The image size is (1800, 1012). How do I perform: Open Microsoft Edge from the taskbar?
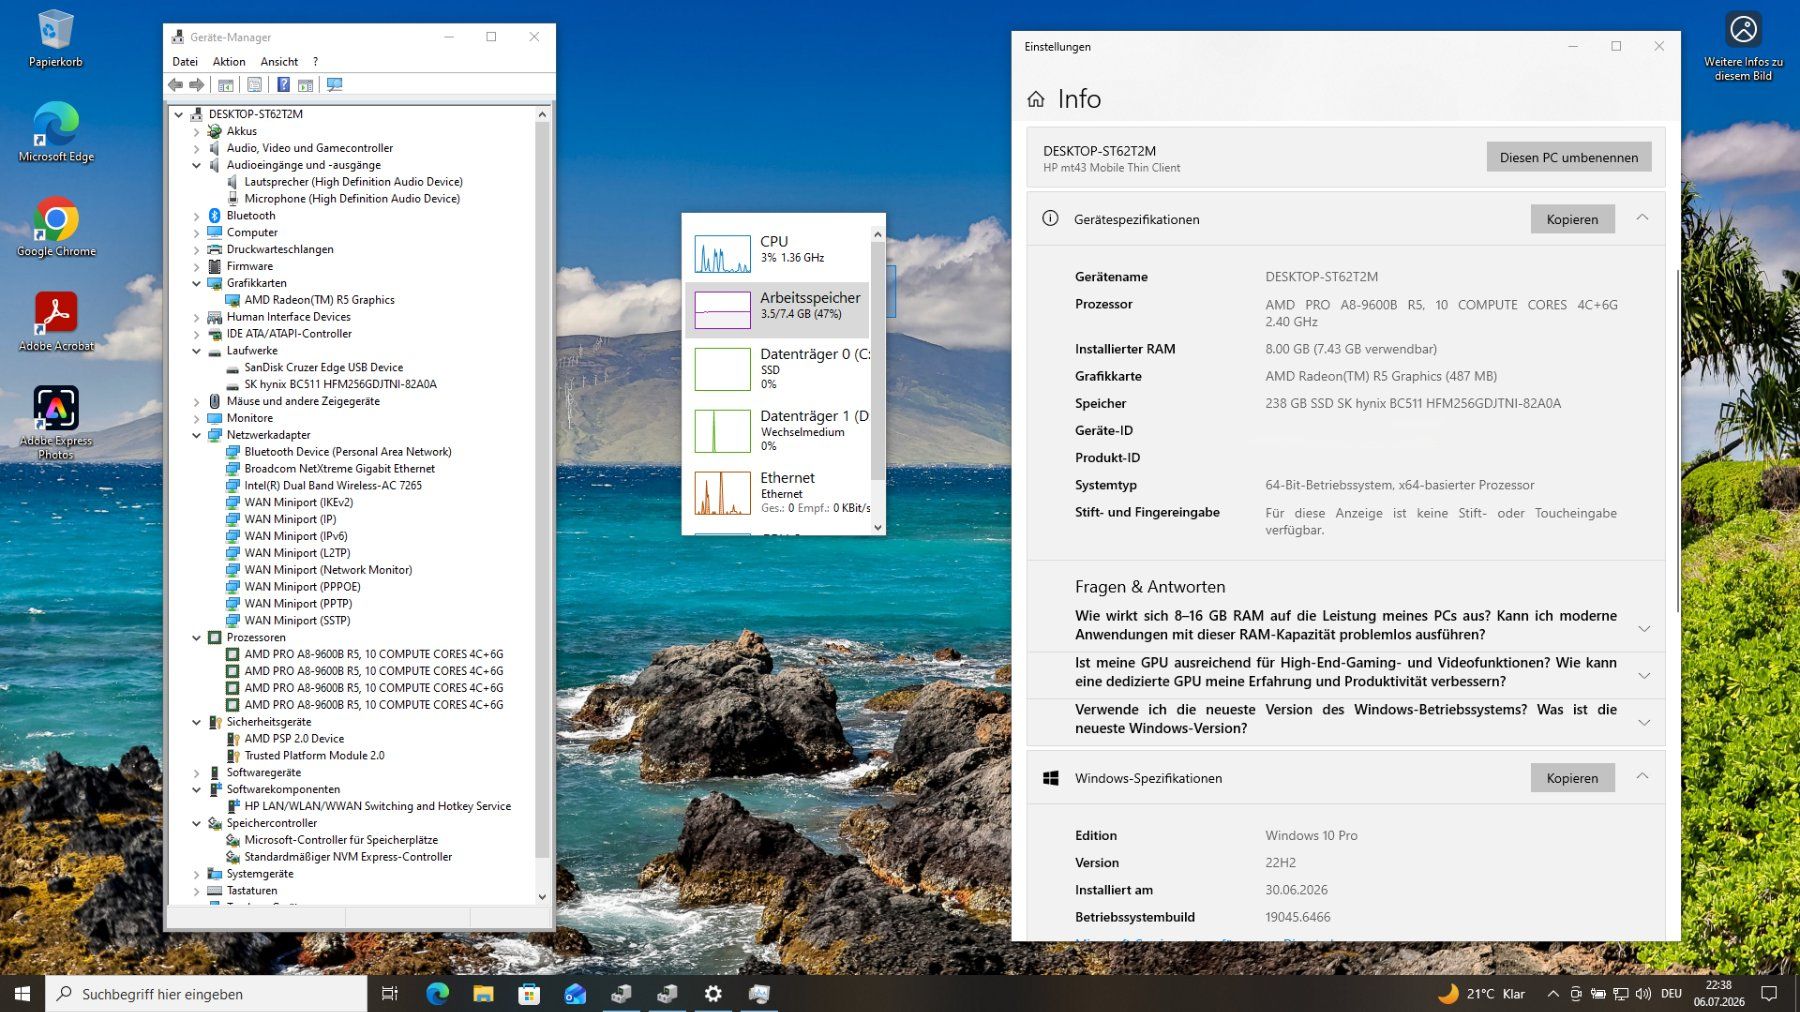tap(437, 993)
